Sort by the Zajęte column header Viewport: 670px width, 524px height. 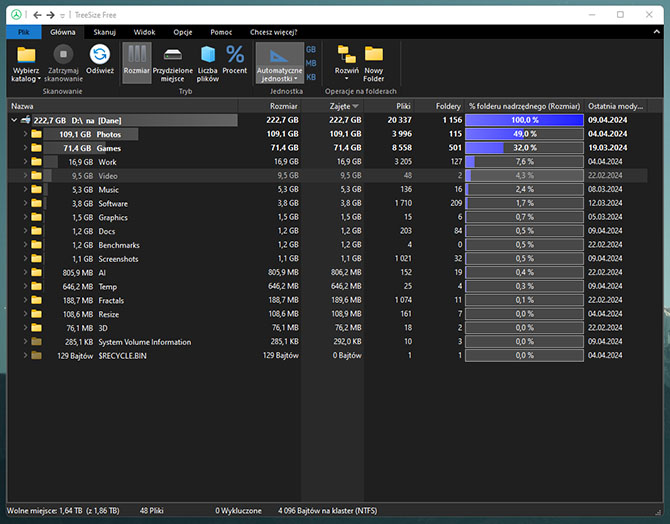[x=332, y=106]
